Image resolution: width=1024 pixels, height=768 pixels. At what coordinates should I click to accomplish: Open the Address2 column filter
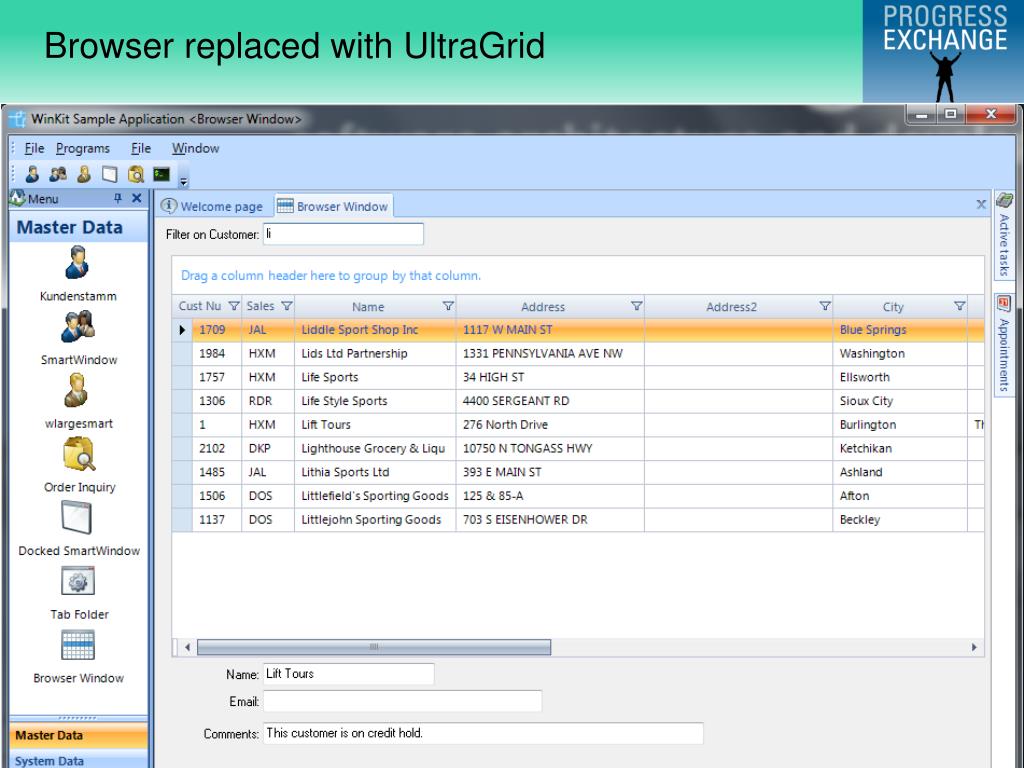(825, 306)
